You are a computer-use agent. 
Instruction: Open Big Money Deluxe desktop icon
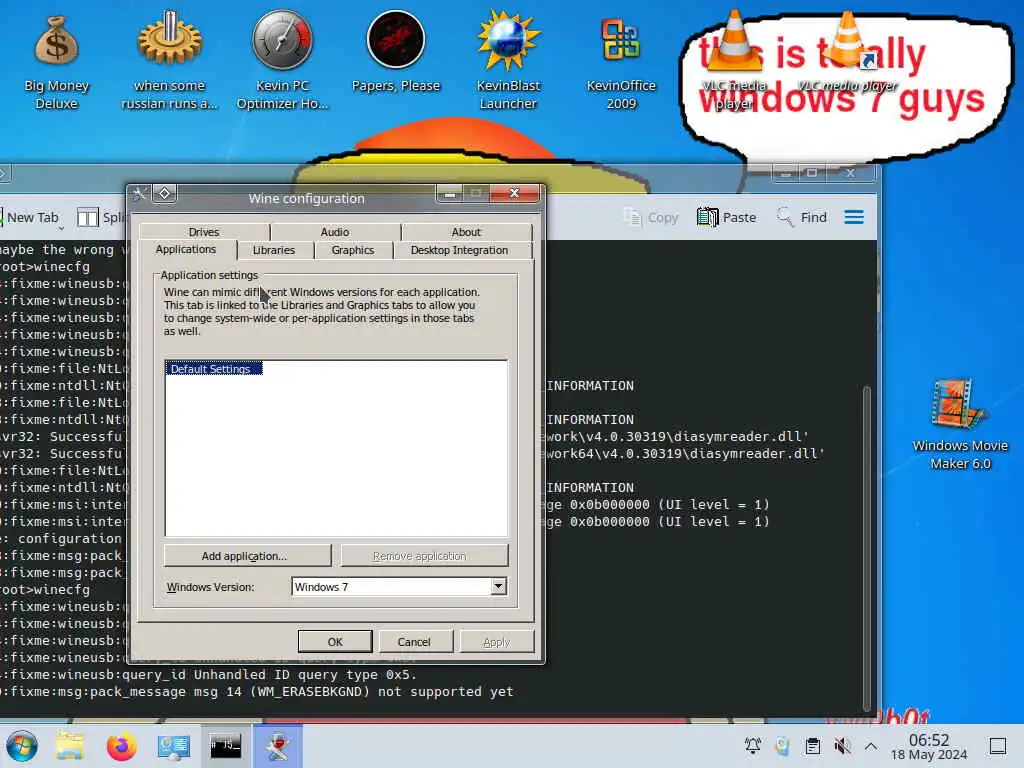(56, 60)
